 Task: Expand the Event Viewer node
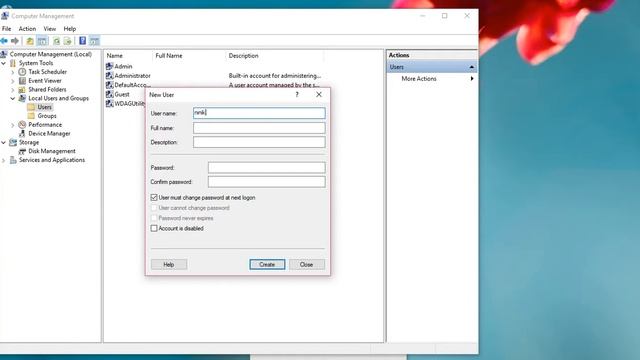pos(13,81)
